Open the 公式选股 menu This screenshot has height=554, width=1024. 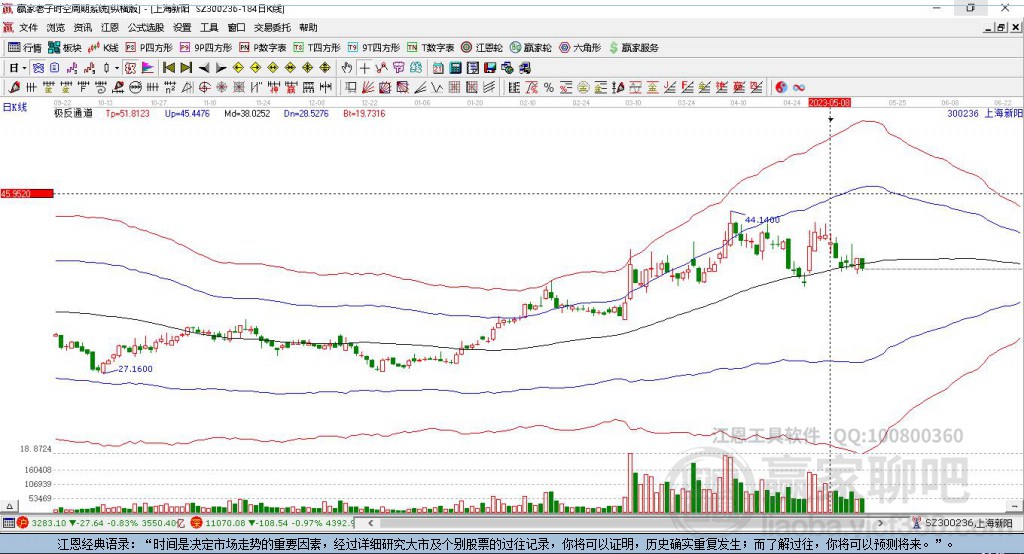click(145, 28)
